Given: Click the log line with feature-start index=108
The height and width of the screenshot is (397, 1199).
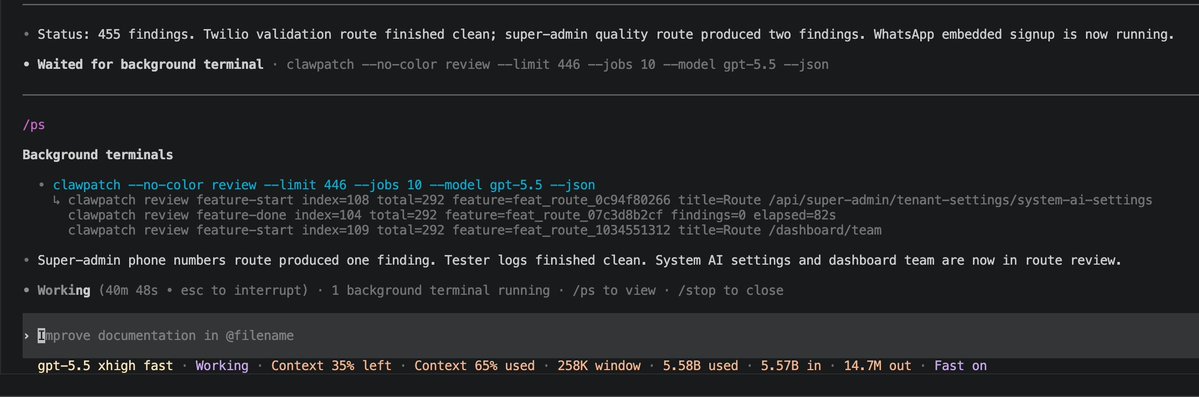Looking at the screenshot, I should 610,200.
